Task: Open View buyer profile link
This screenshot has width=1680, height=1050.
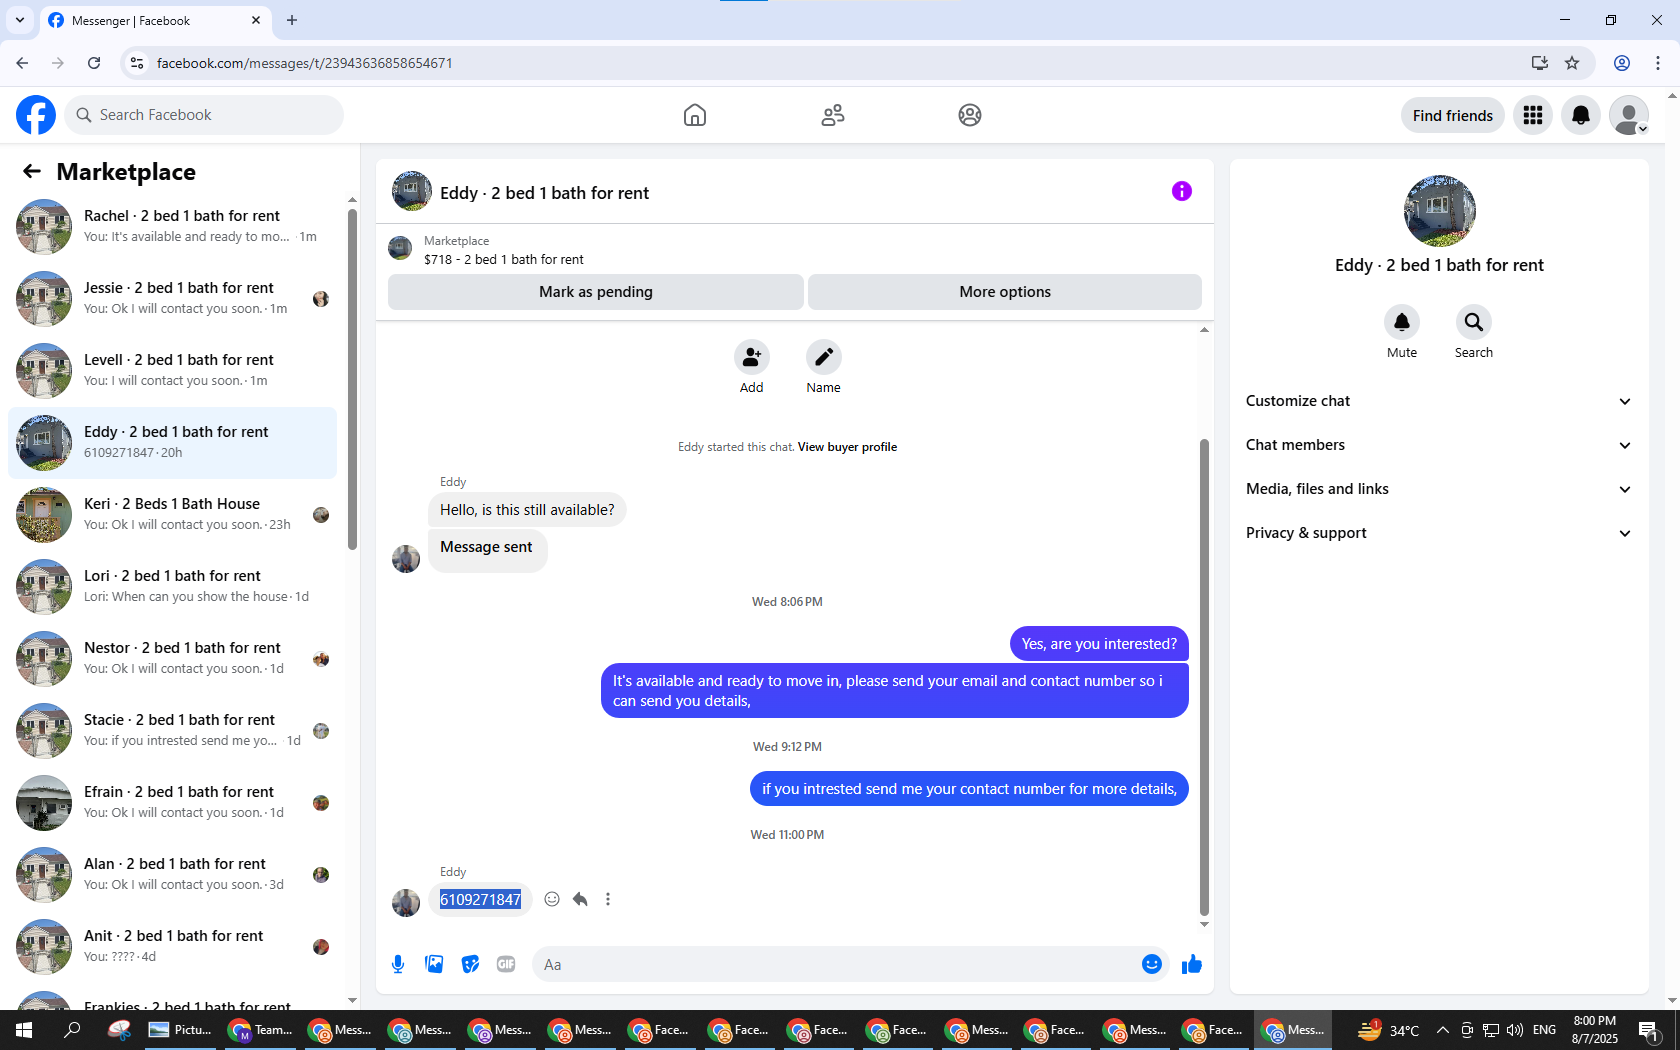Action: coord(847,447)
